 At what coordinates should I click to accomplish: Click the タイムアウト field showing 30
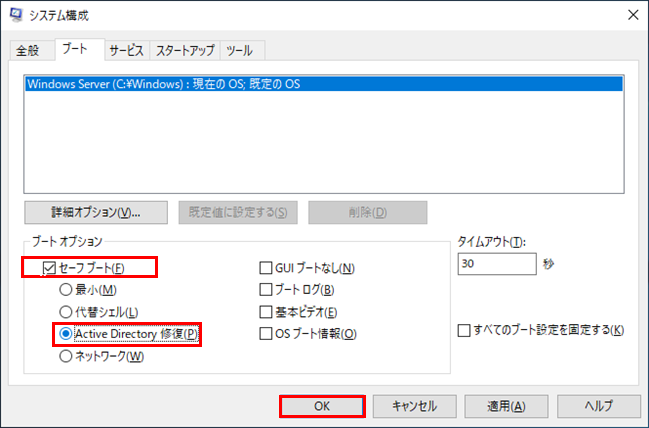497,264
